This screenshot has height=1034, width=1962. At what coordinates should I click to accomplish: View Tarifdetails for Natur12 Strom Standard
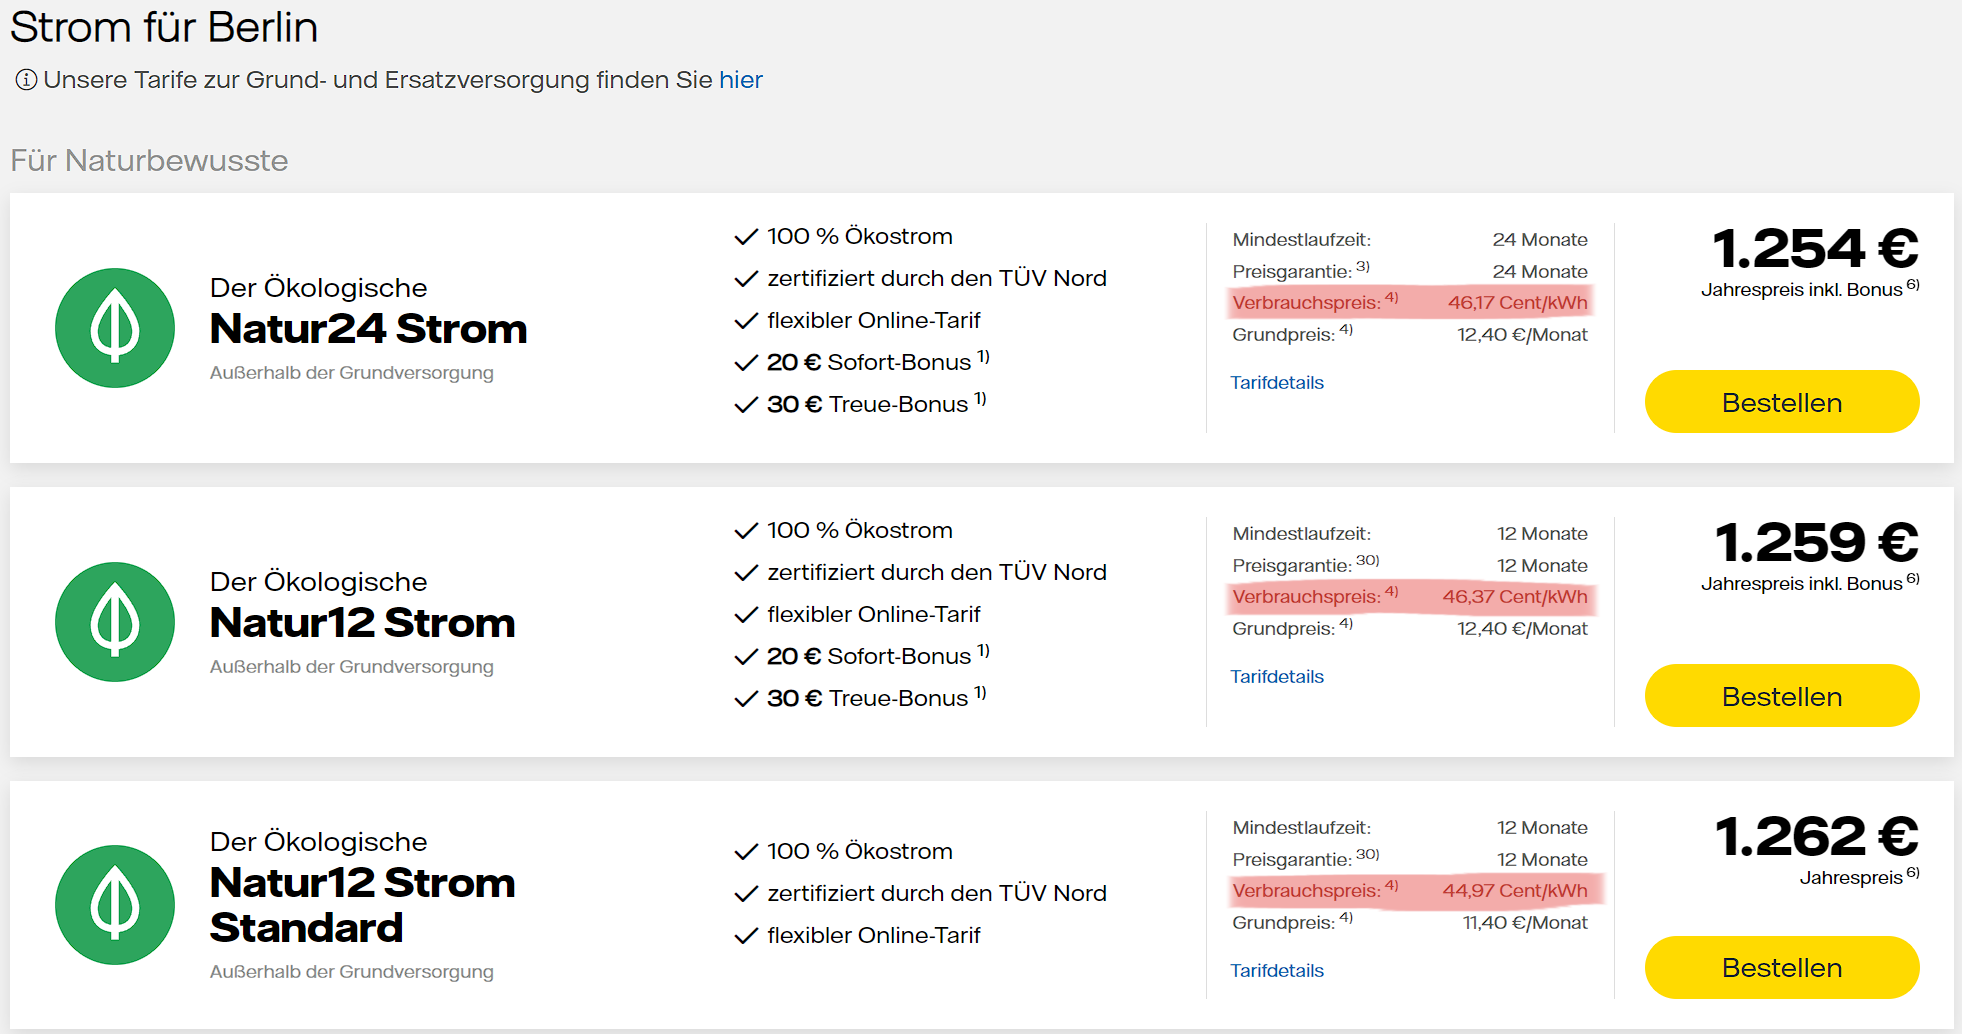(1276, 971)
